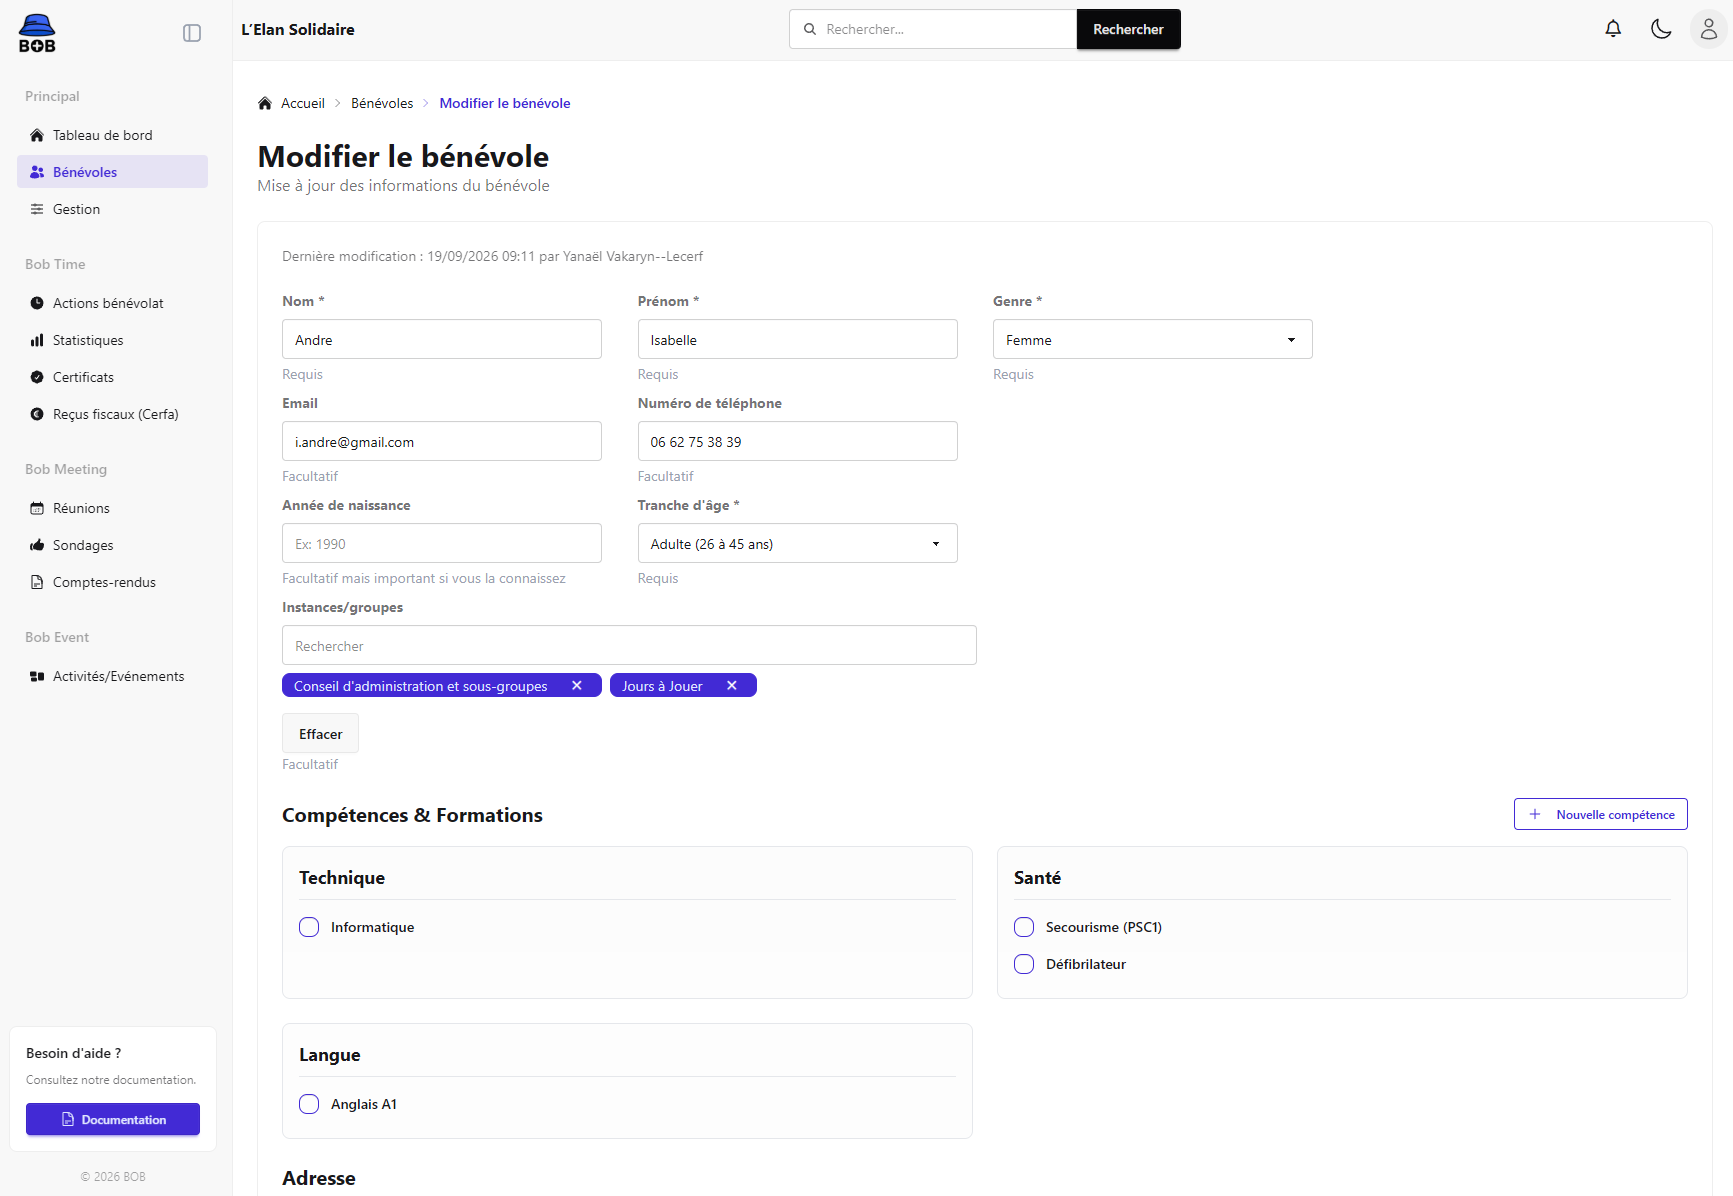
Task: Click the Sondages thumbs-up icon
Action: [x=37, y=545]
